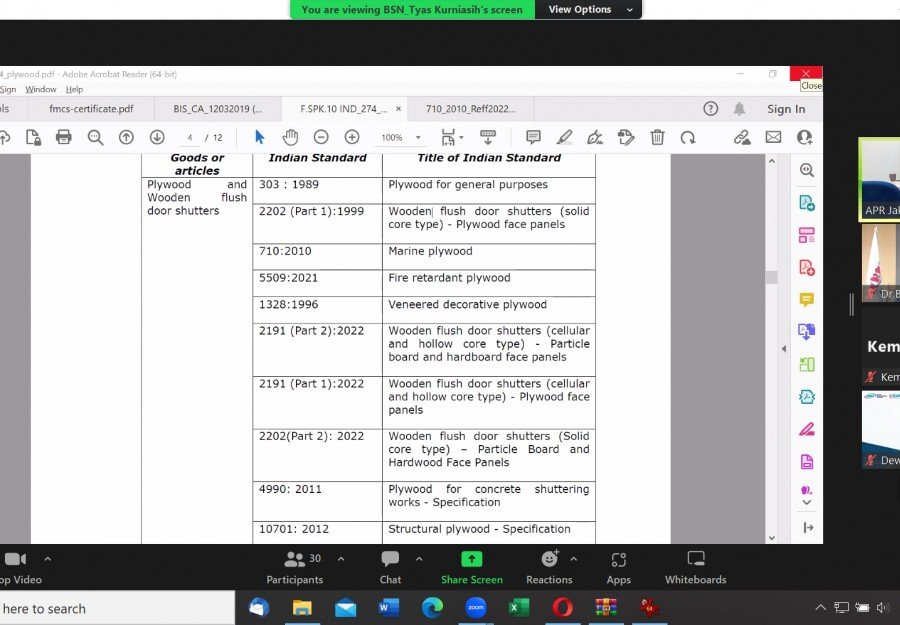Go to next page with the down arrow
The image size is (900, 625).
coord(157,137)
